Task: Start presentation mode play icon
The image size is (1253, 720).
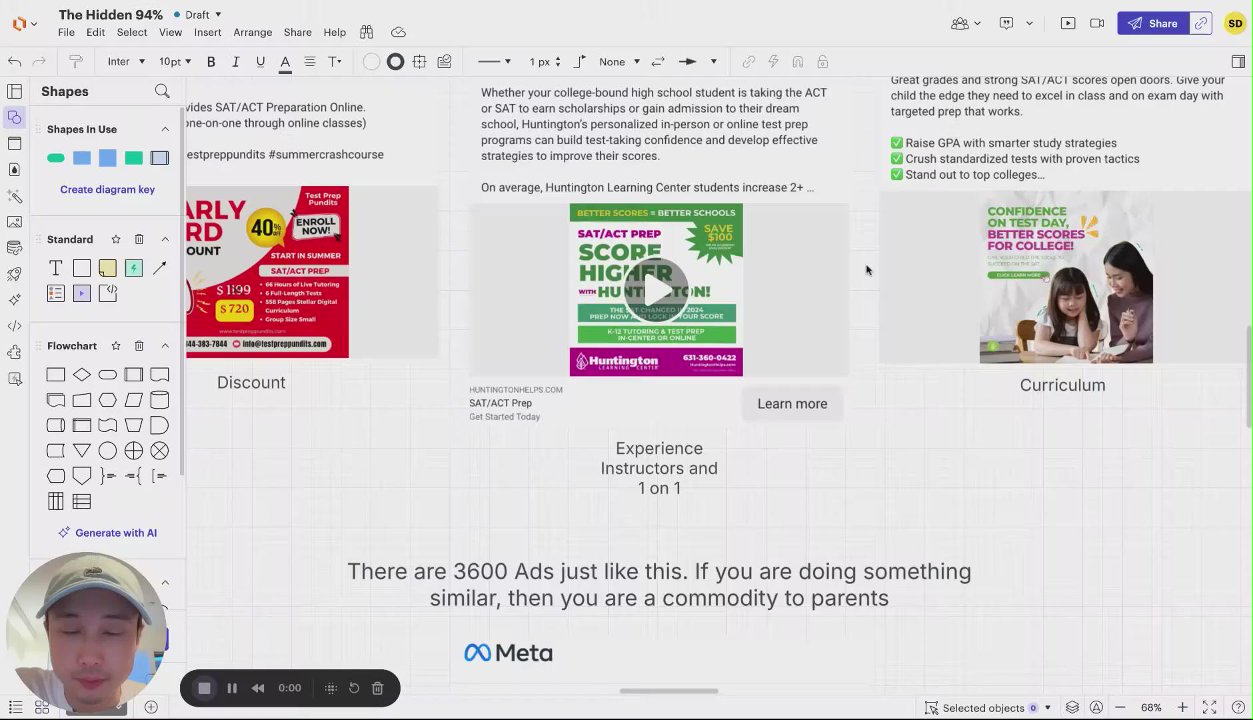Action: 1068,23
